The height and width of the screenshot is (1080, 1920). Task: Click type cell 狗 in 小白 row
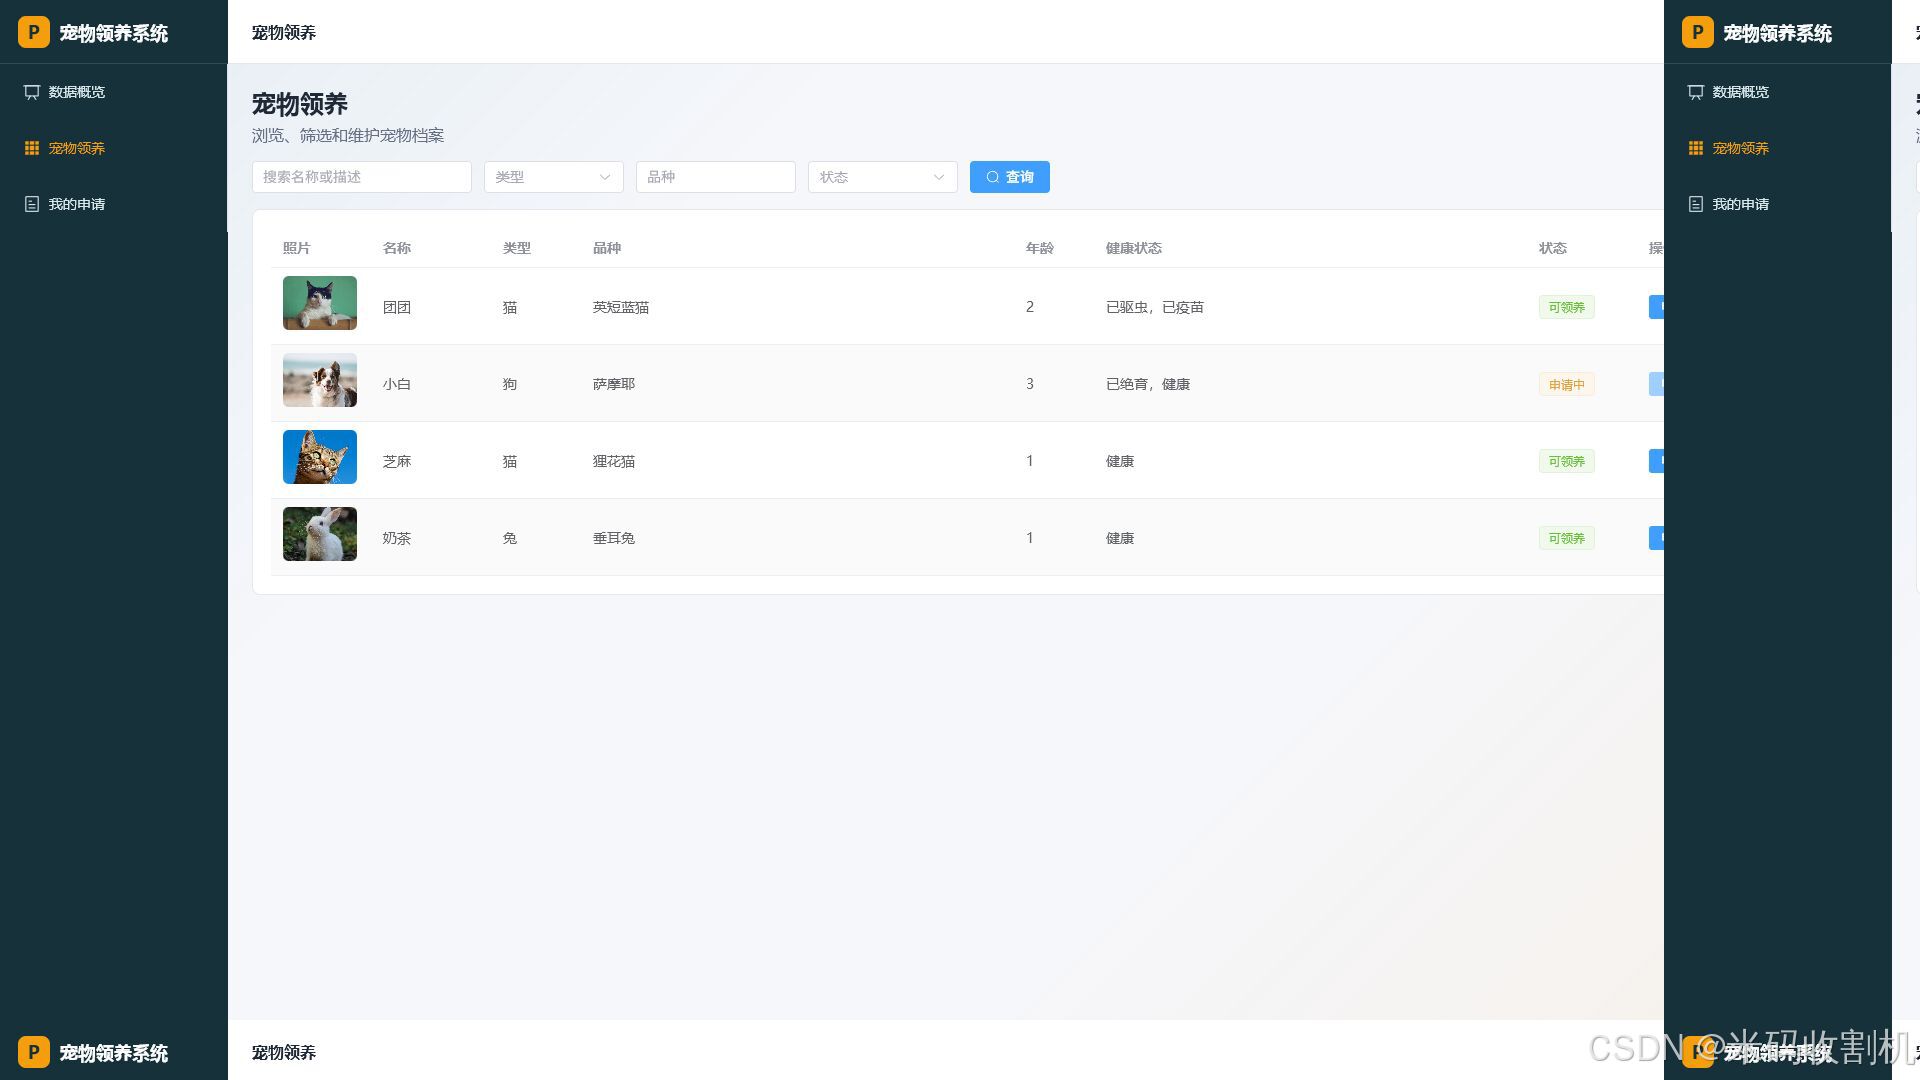point(510,384)
